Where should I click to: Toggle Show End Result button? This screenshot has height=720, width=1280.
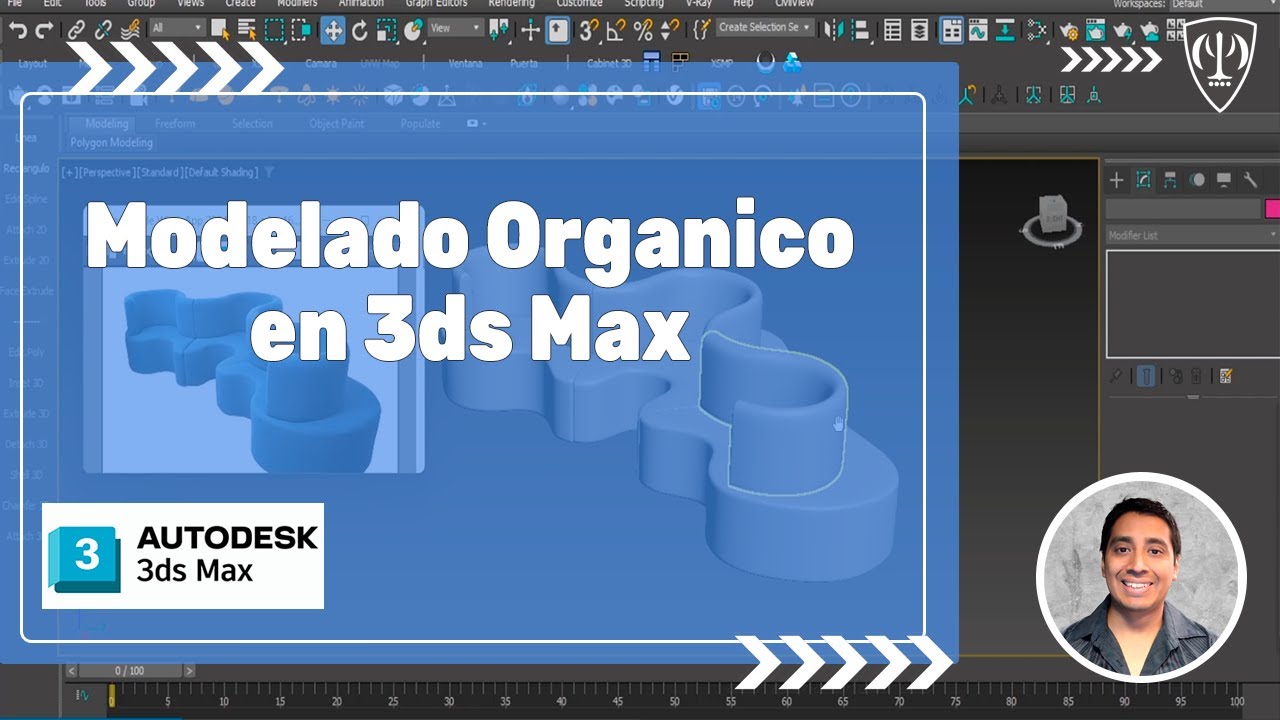1147,376
